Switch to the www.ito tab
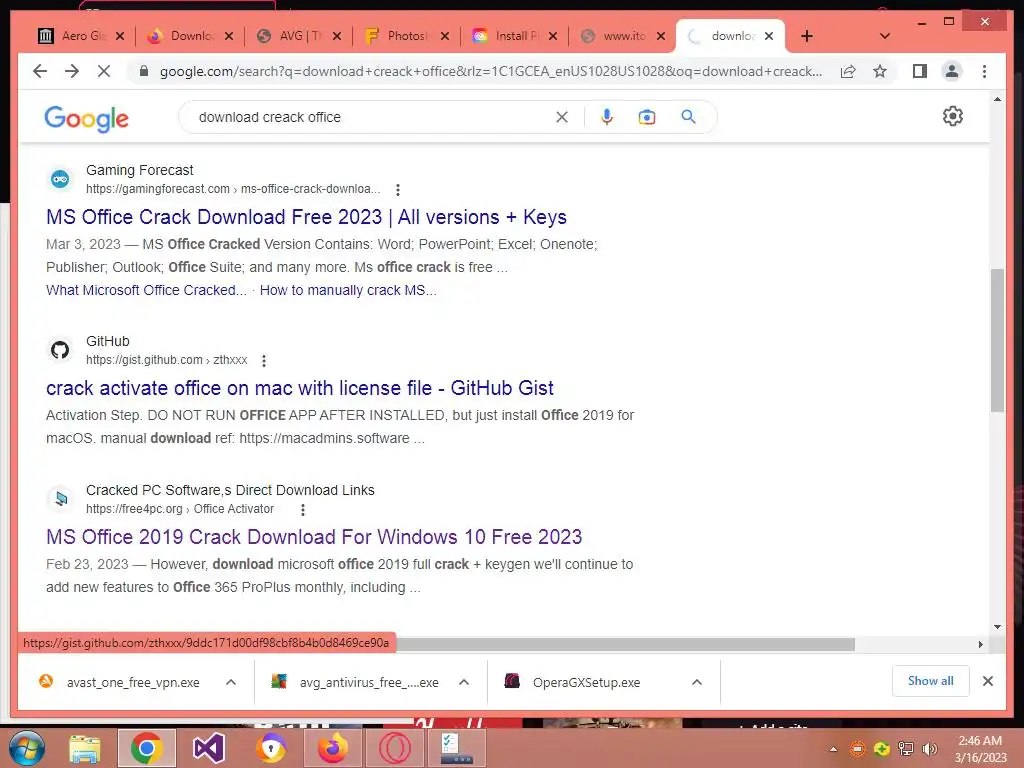 coord(623,36)
